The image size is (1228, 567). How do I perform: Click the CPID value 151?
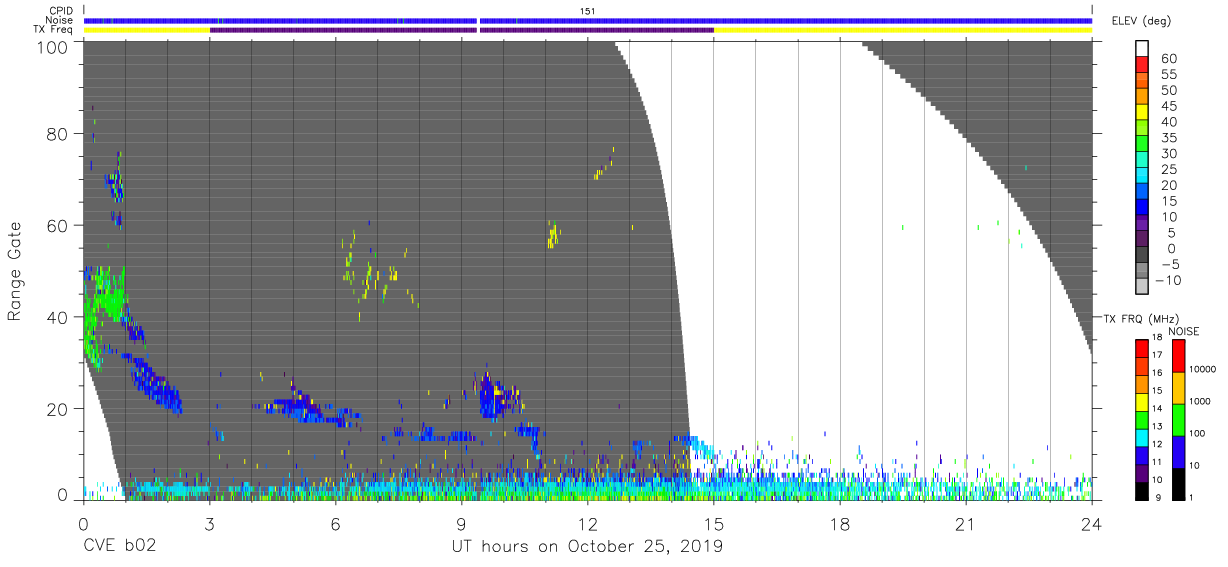(x=587, y=11)
